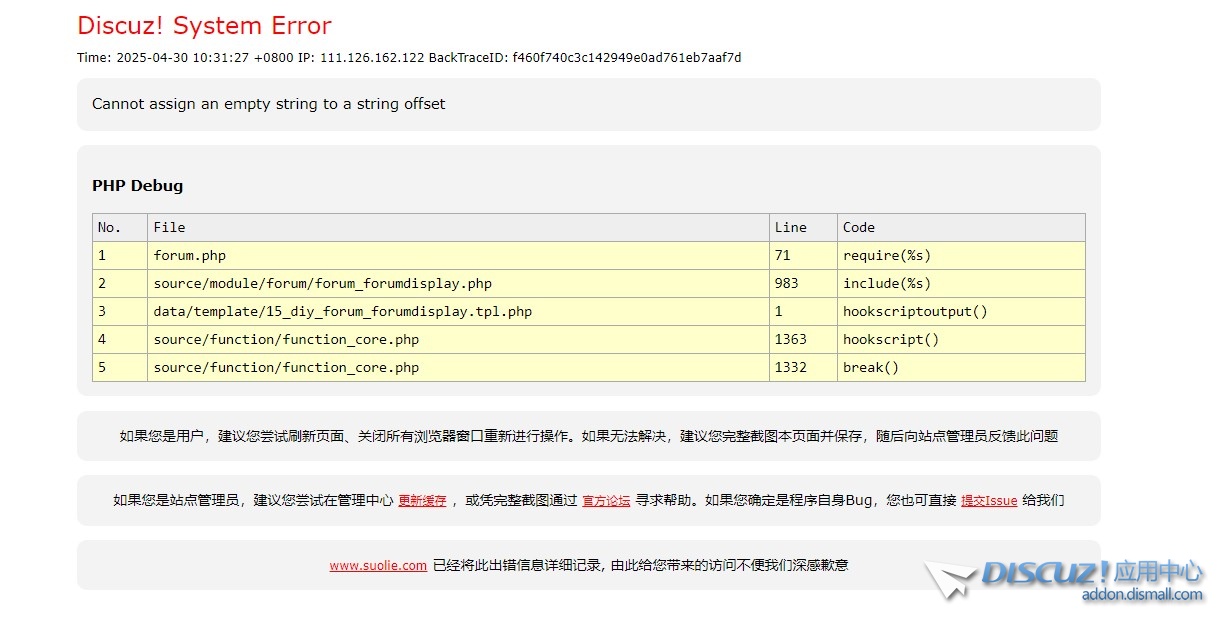Click the function_core.php cell in row 4

(x=459, y=339)
